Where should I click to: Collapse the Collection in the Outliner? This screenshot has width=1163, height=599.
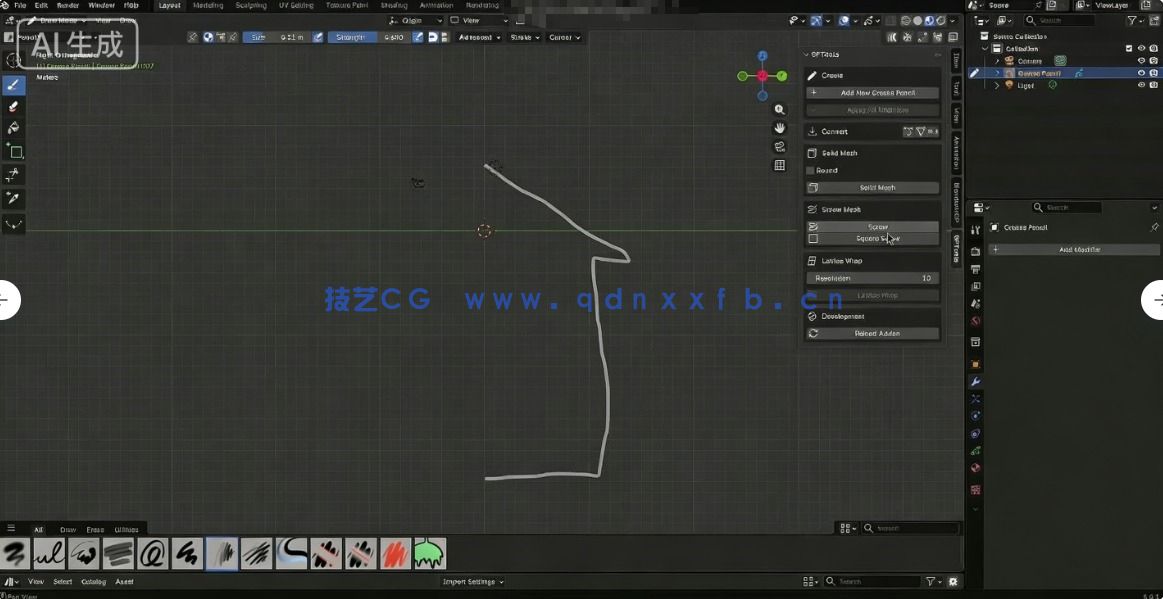(984, 47)
